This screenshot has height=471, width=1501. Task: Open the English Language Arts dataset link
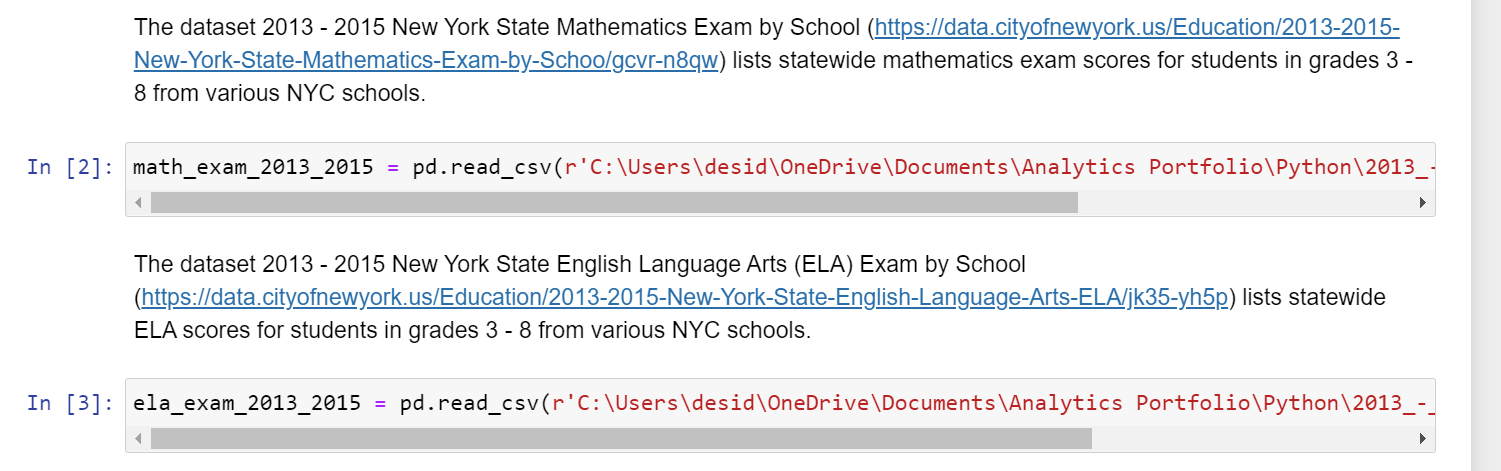tap(685, 297)
